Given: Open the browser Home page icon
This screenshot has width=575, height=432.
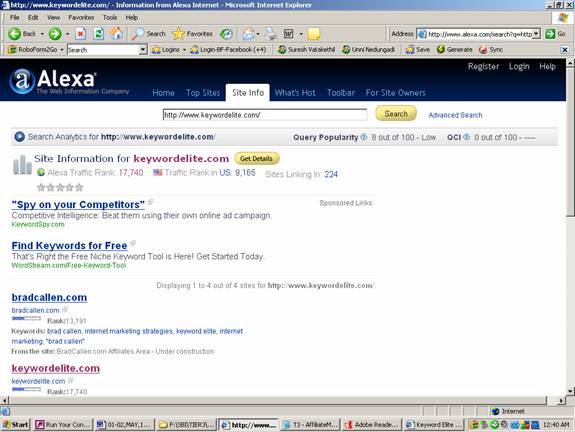Looking at the screenshot, I should click(117, 34).
